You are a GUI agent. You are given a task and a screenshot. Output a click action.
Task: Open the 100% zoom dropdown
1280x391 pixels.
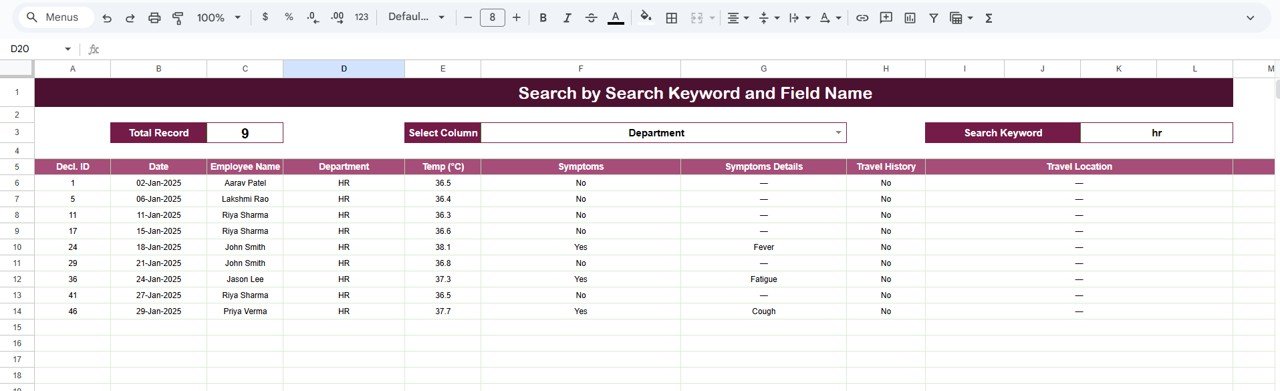(218, 18)
